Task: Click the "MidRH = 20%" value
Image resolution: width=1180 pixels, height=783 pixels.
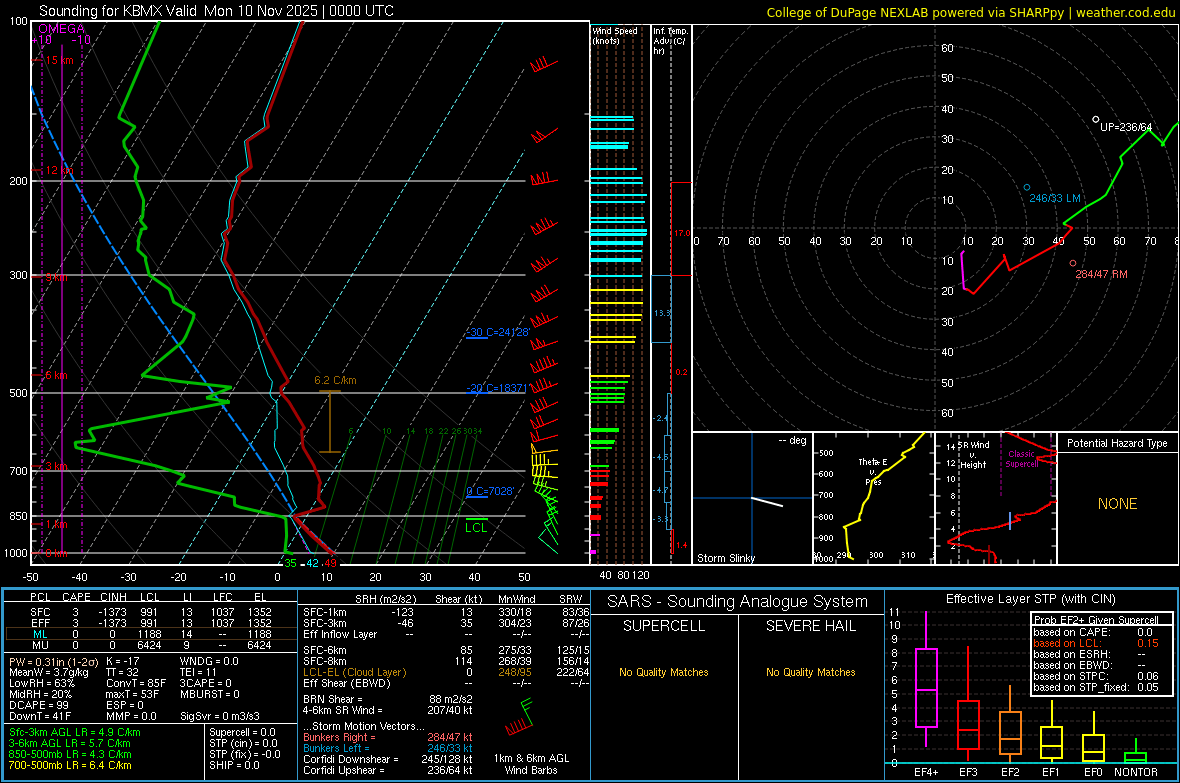Action: click(41, 694)
